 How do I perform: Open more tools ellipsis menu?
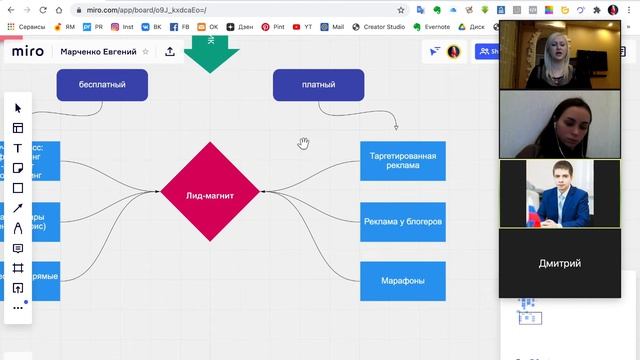coord(18,308)
